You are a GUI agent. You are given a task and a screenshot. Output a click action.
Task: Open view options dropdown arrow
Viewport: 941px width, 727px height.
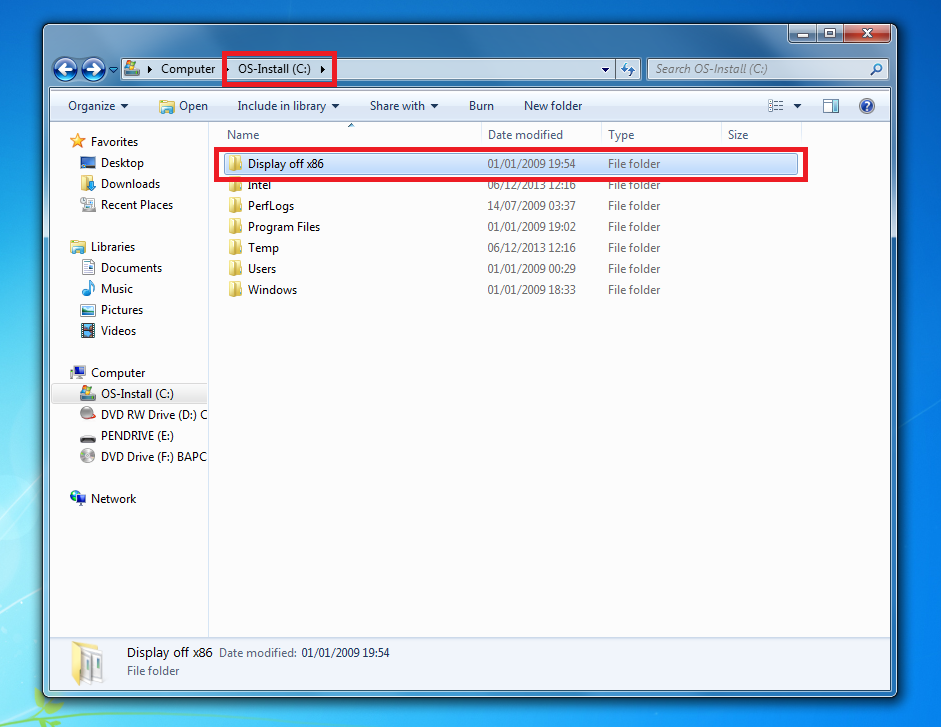coord(797,106)
